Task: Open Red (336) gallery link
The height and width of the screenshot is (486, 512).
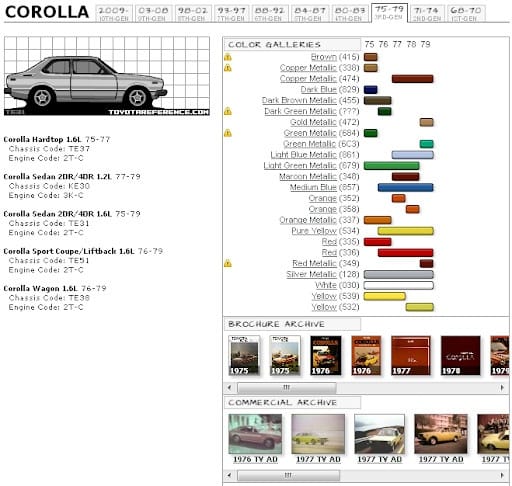Action: [329, 253]
